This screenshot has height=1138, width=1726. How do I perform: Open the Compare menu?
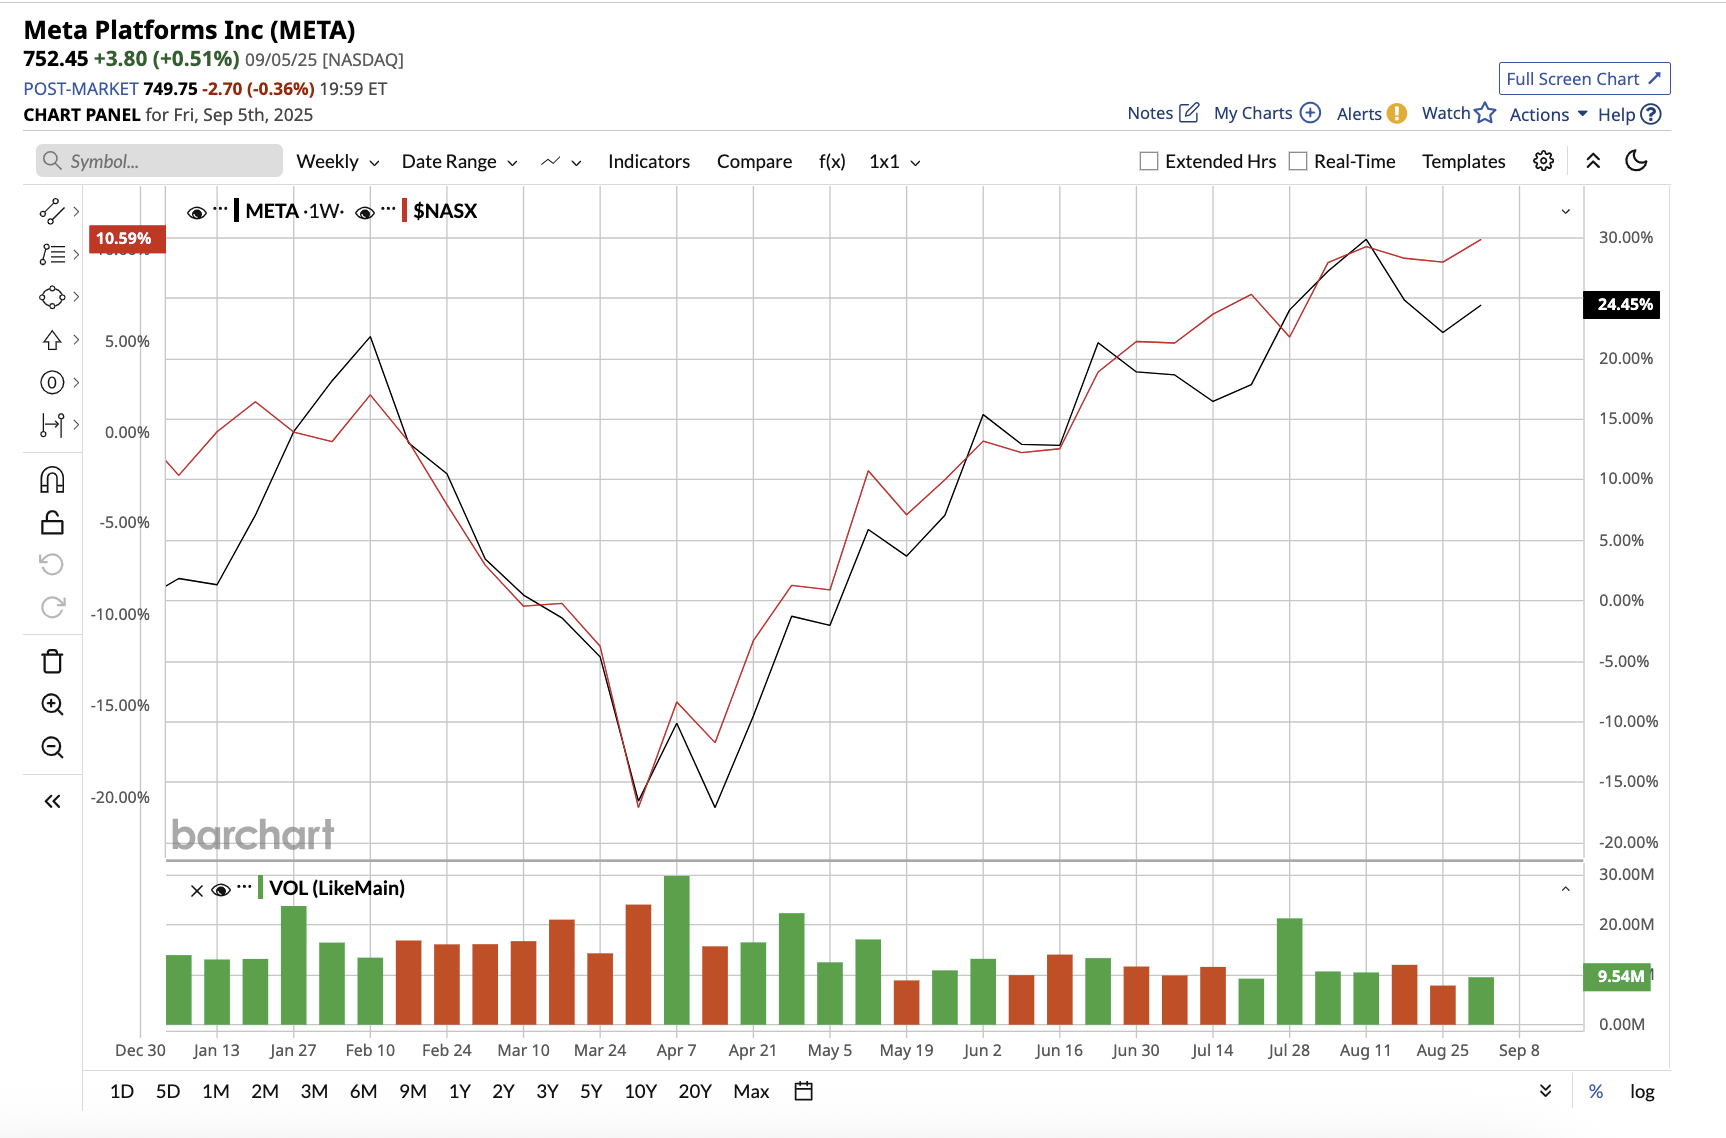tap(754, 161)
